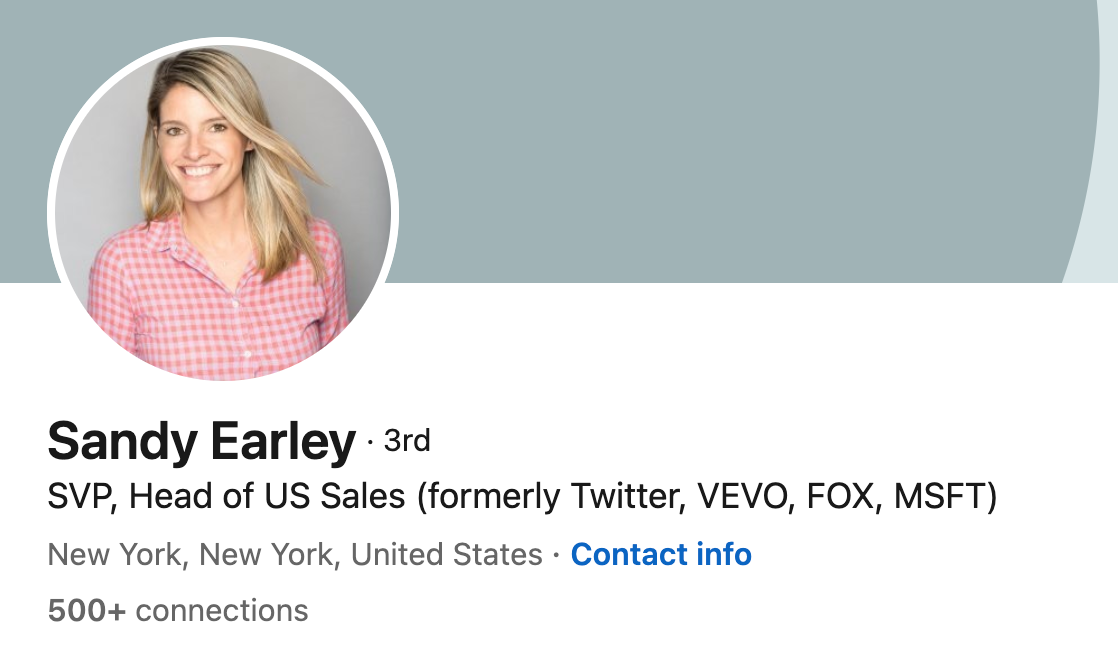View Sandy Earley's circular profile photo
1118x648 pixels.
pos(223,212)
